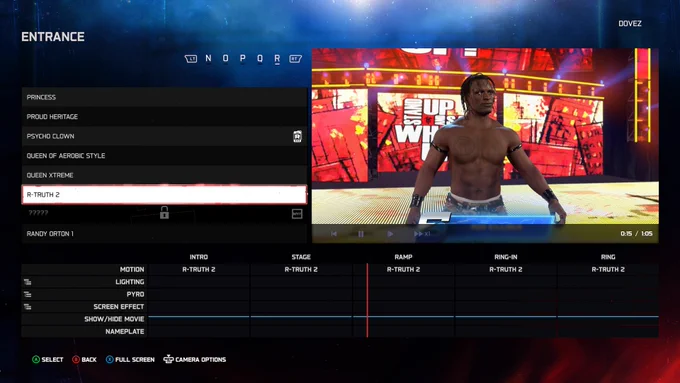Select the PSYCHO CLOWN entrance

(164, 136)
